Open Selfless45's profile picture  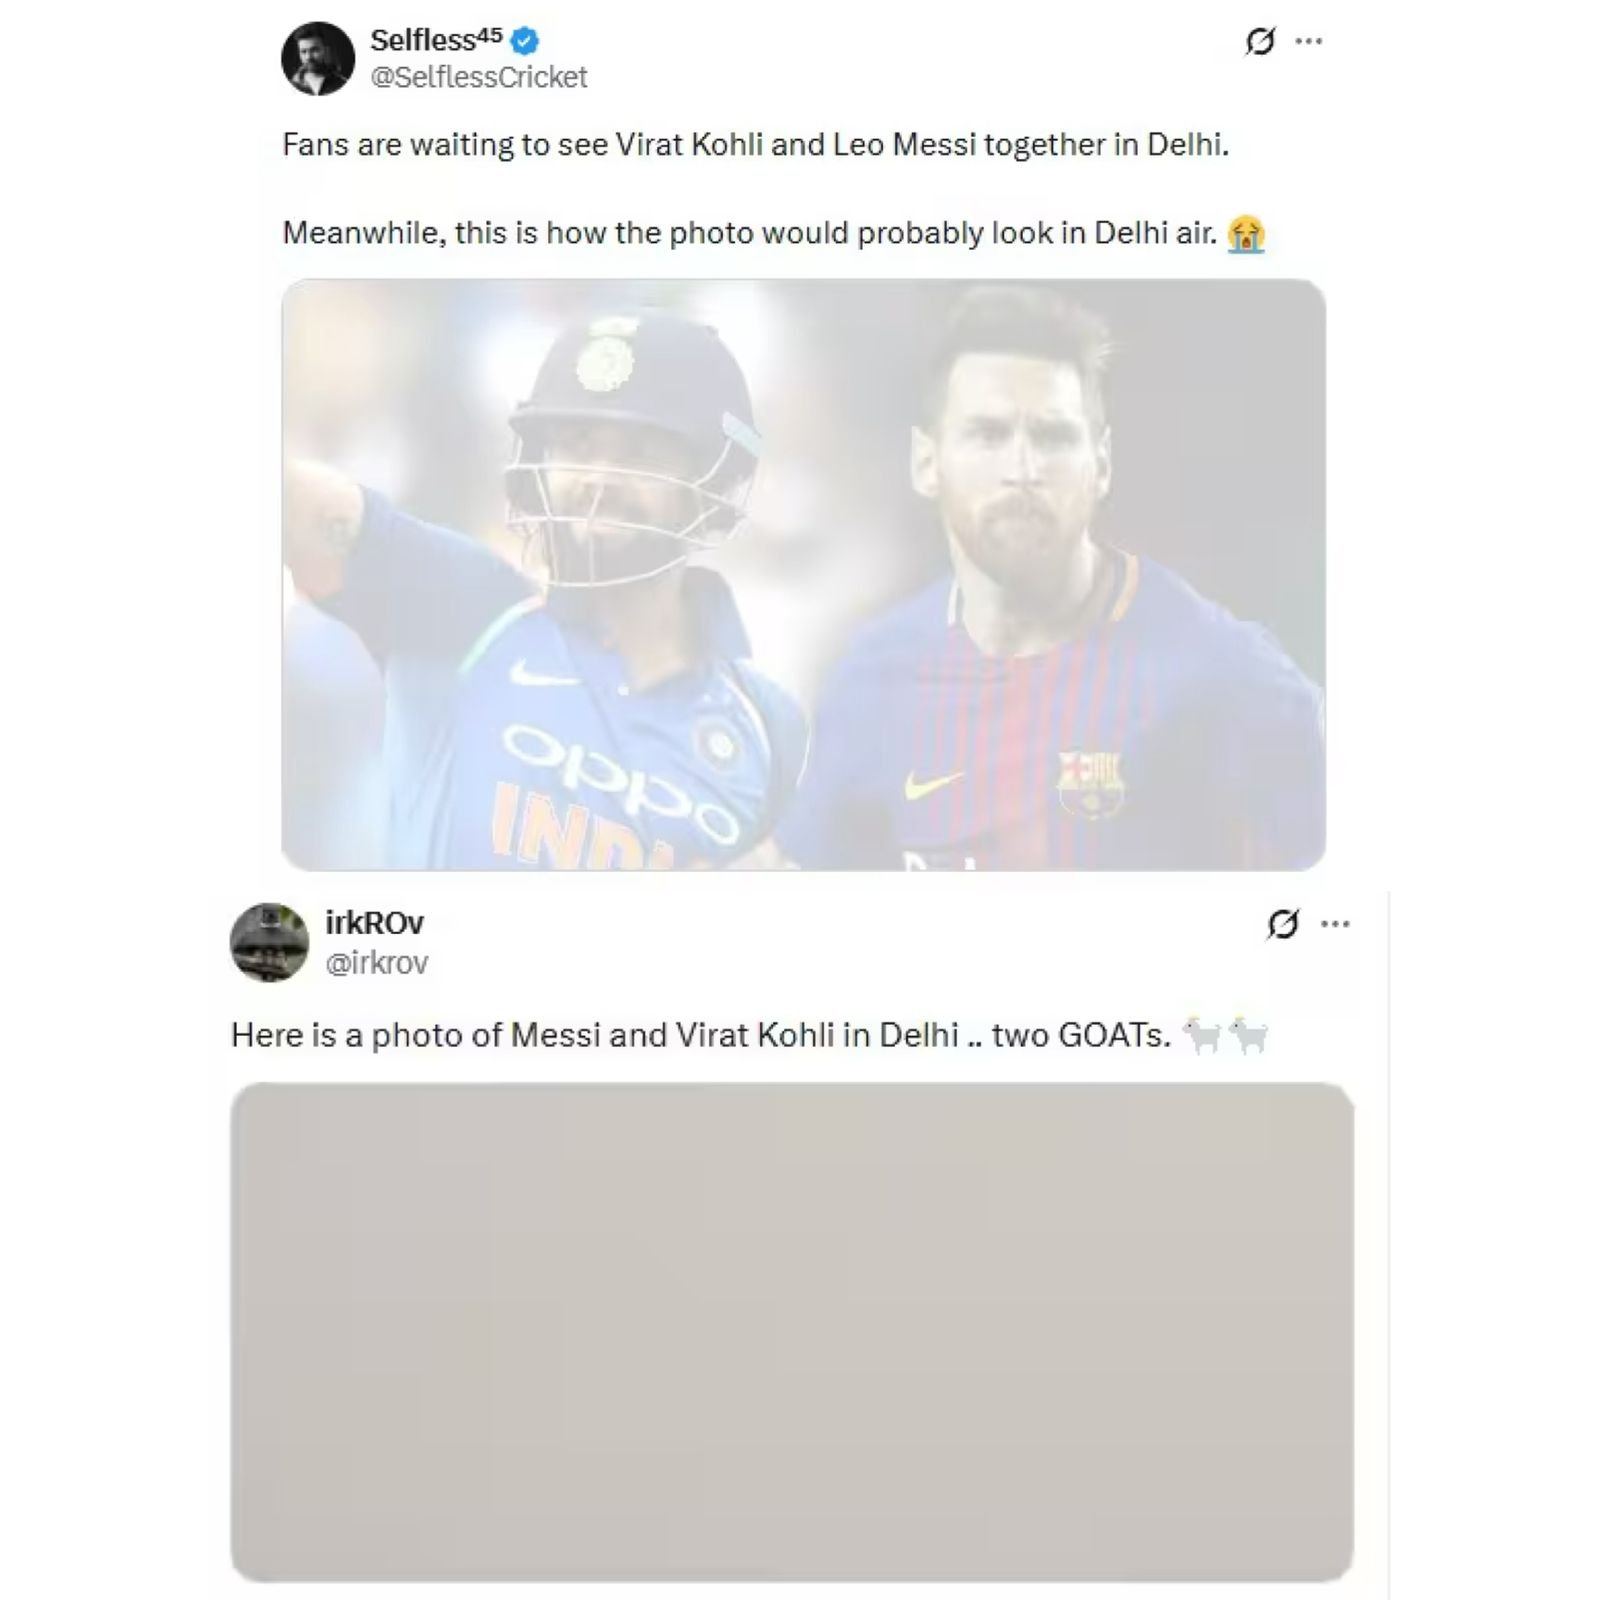point(318,59)
